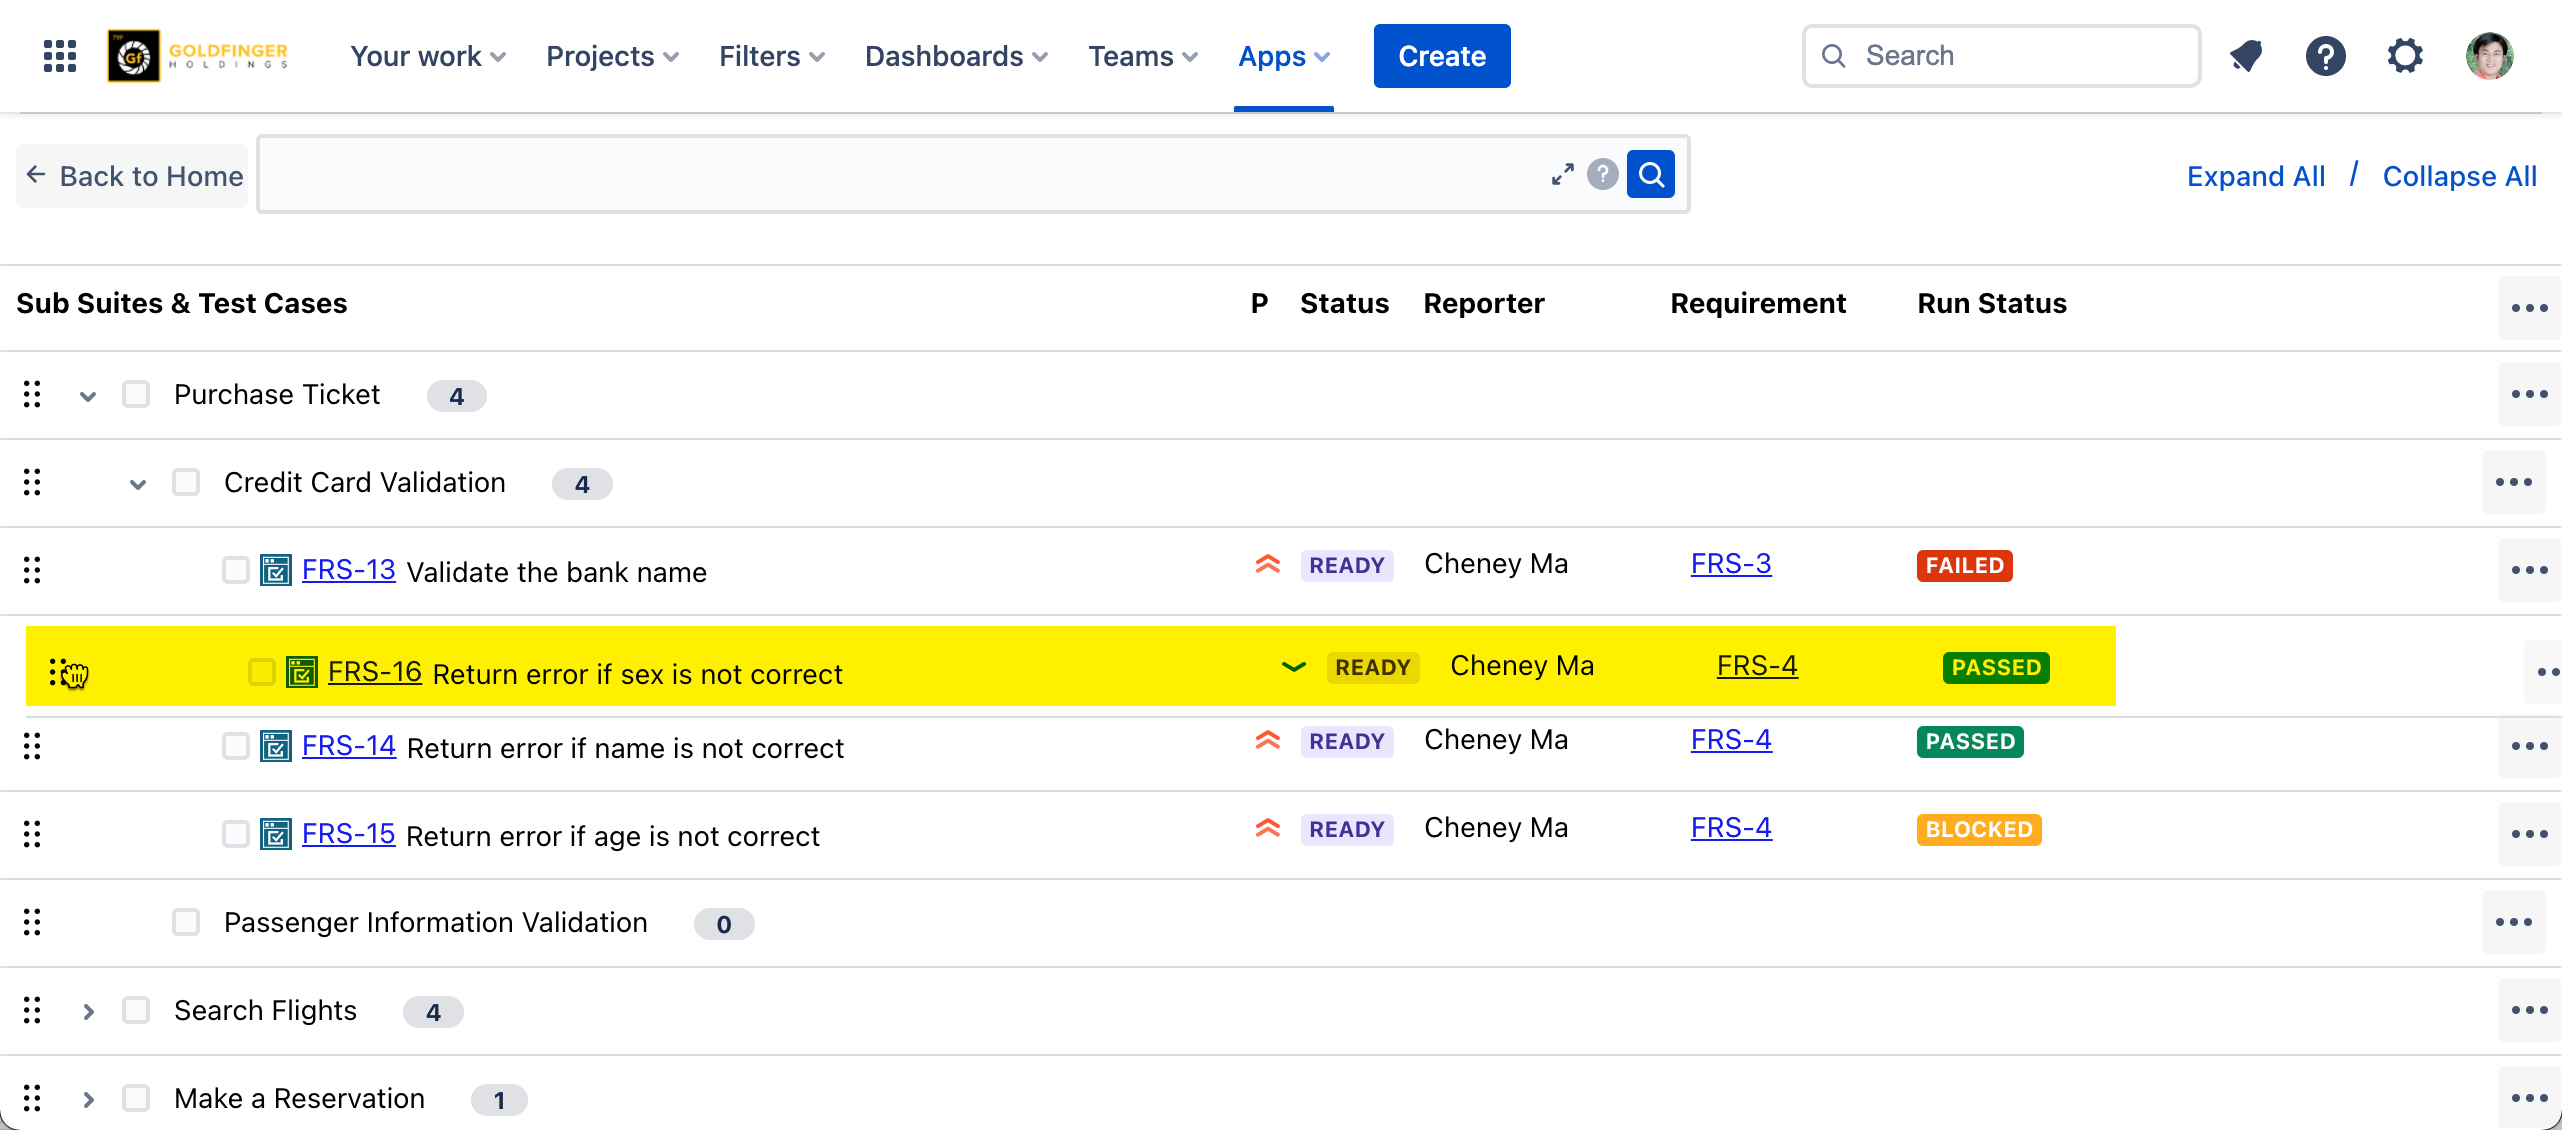Click drag handle of Search Flights row
The width and height of the screenshot is (2562, 1130).
point(32,1010)
